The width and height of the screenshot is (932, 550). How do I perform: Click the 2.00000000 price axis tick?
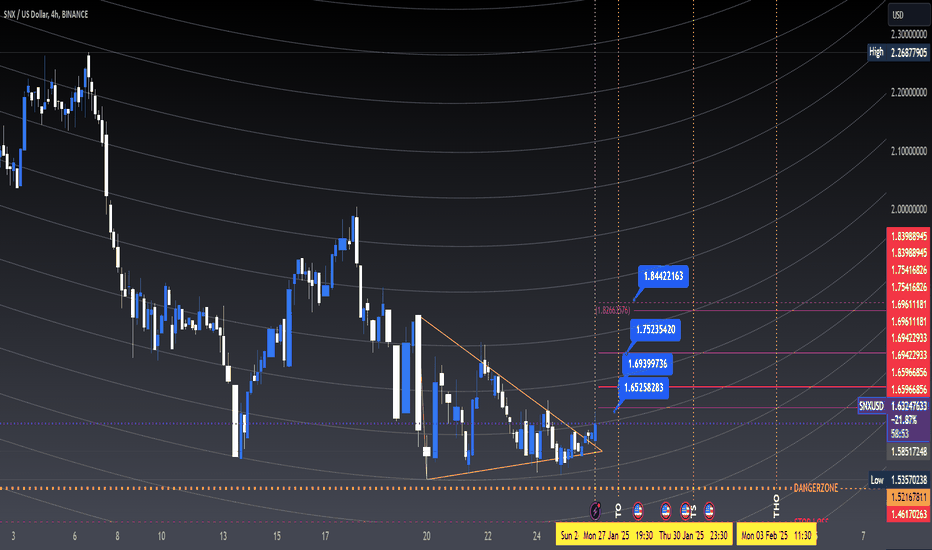(909, 209)
